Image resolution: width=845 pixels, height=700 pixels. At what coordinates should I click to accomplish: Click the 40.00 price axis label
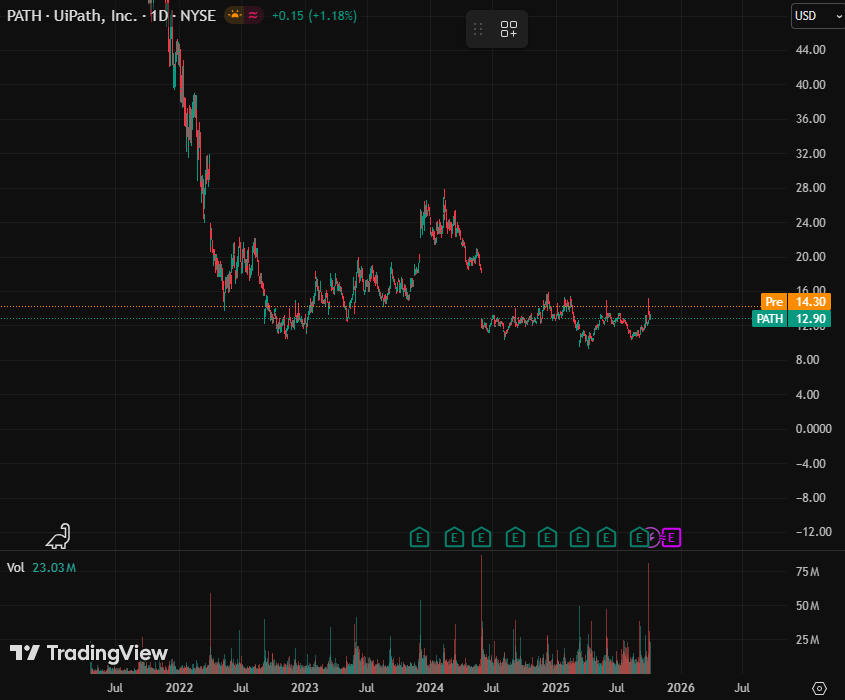[x=811, y=85]
